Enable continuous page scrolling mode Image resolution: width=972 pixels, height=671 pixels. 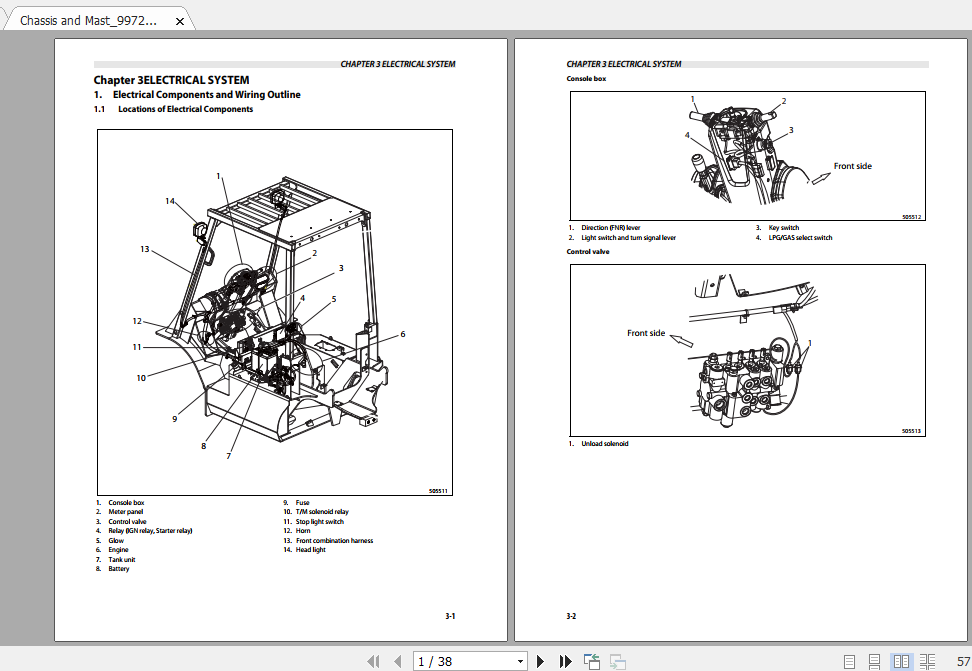[x=873, y=661]
